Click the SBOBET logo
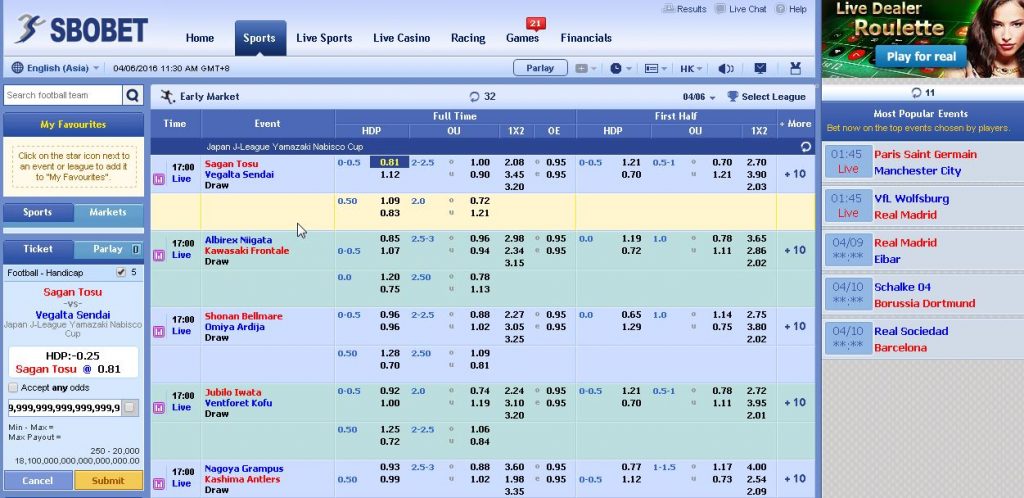 81,29
